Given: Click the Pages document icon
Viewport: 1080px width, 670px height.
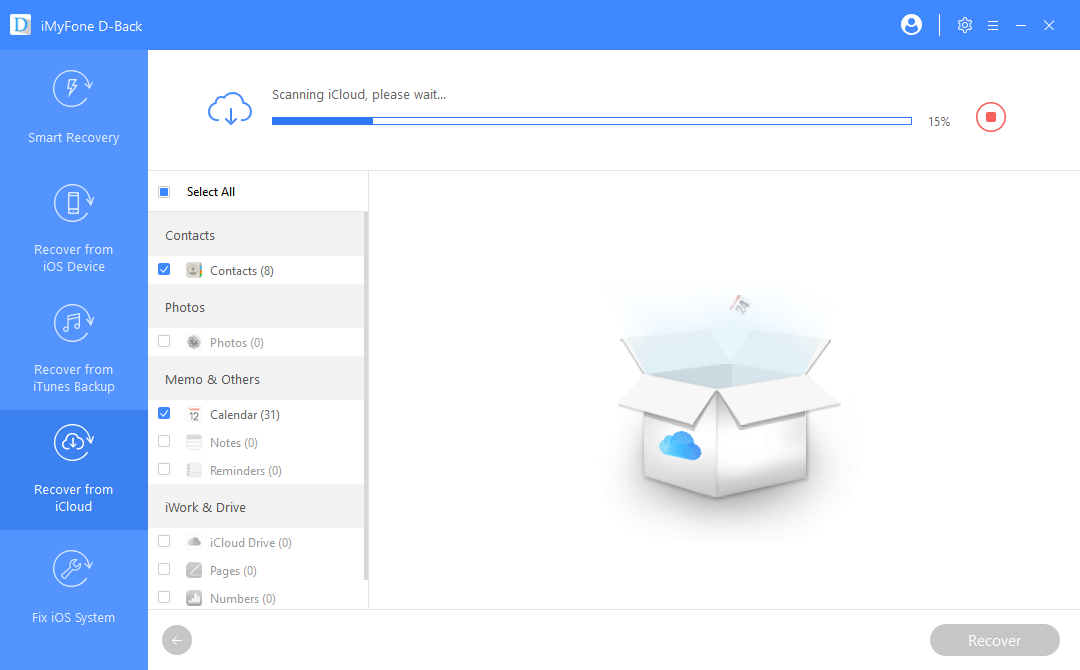Looking at the screenshot, I should pyautogui.click(x=194, y=570).
